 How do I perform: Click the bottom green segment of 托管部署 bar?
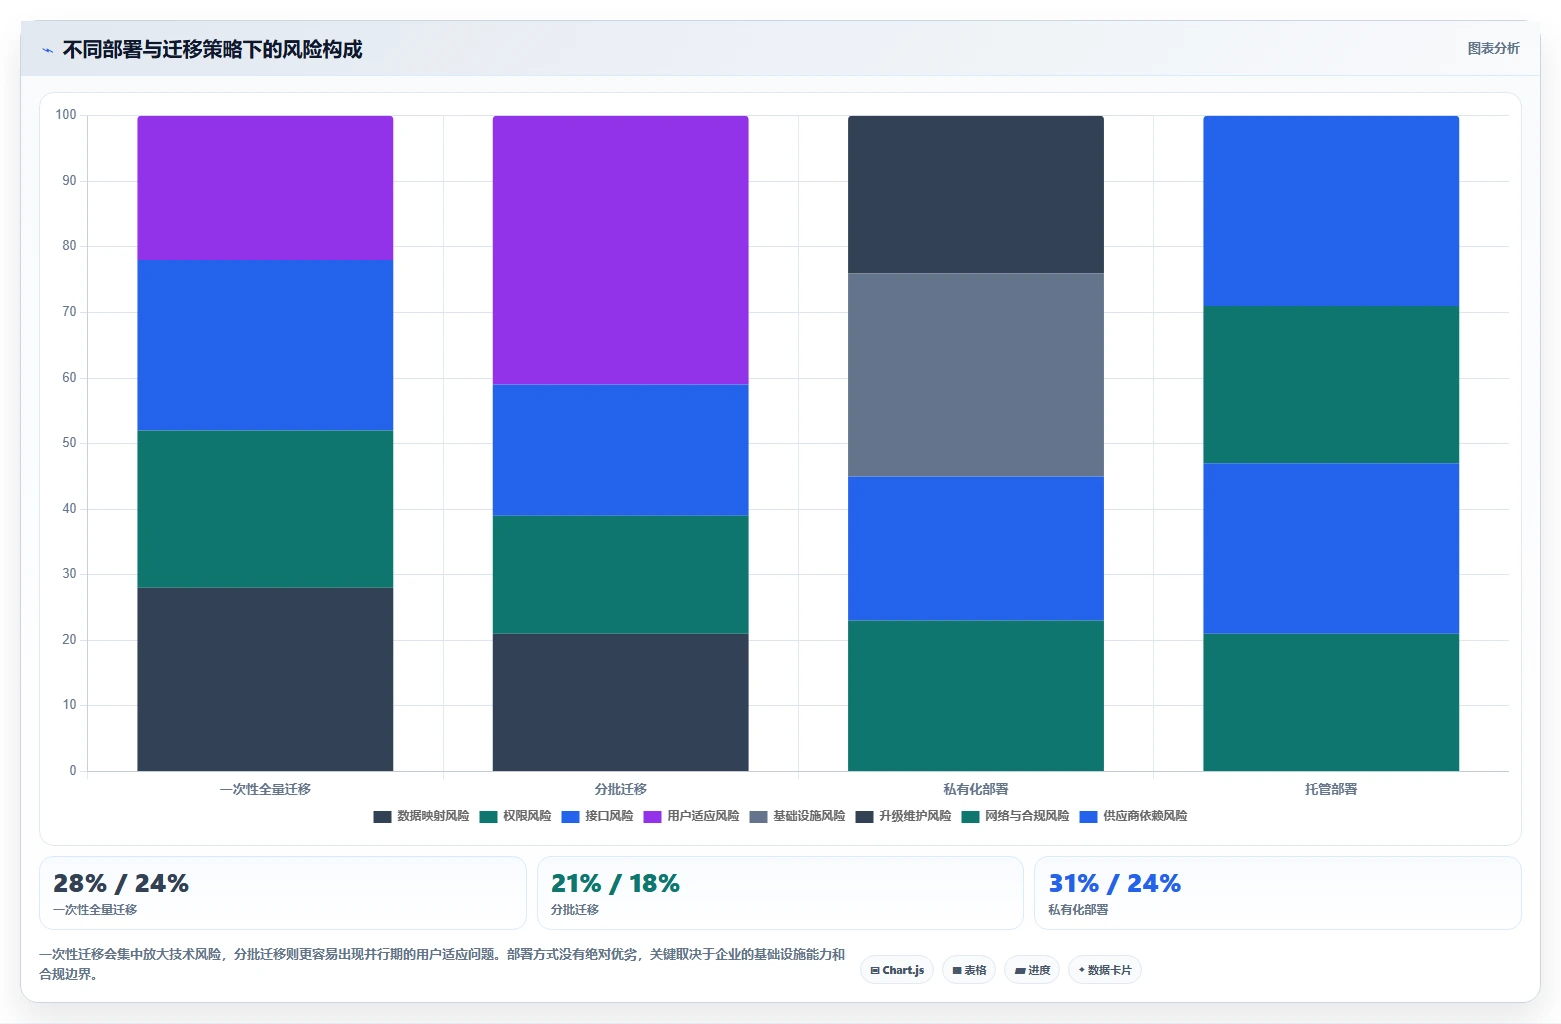coord(1331,702)
